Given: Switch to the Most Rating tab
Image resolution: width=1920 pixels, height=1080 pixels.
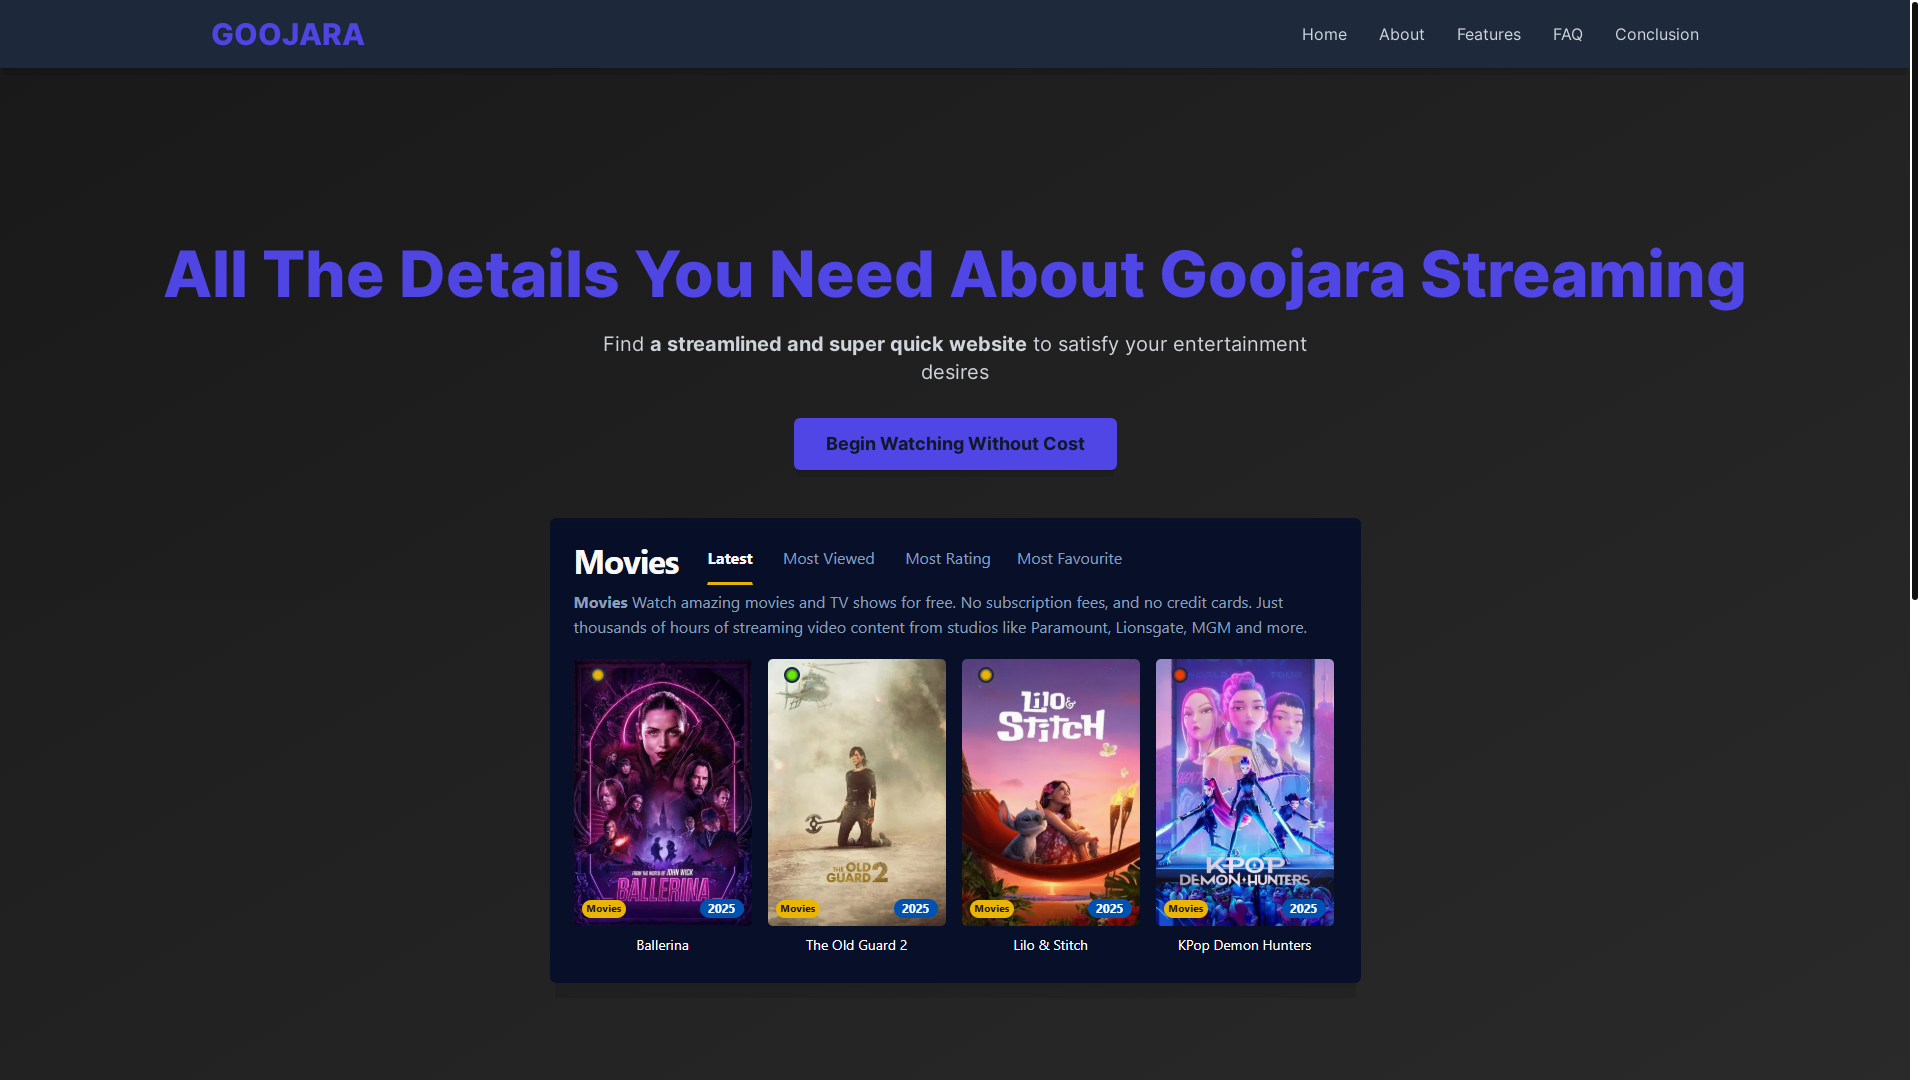Looking at the screenshot, I should [948, 559].
